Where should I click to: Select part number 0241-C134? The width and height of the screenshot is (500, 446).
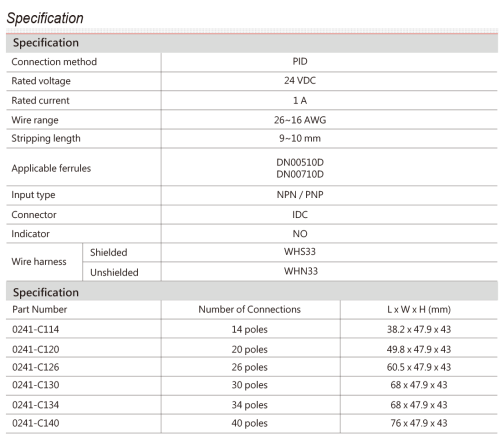pyautogui.click(x=35, y=405)
